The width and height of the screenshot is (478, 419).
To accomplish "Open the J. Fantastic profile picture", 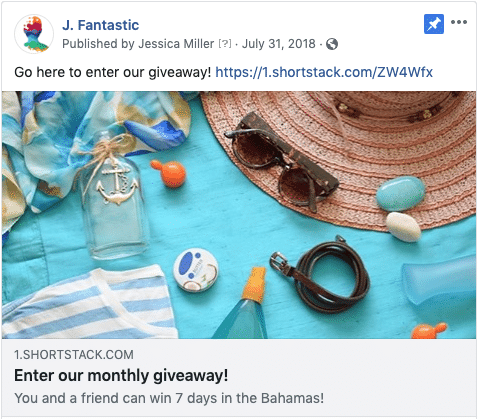I will click(34, 34).
